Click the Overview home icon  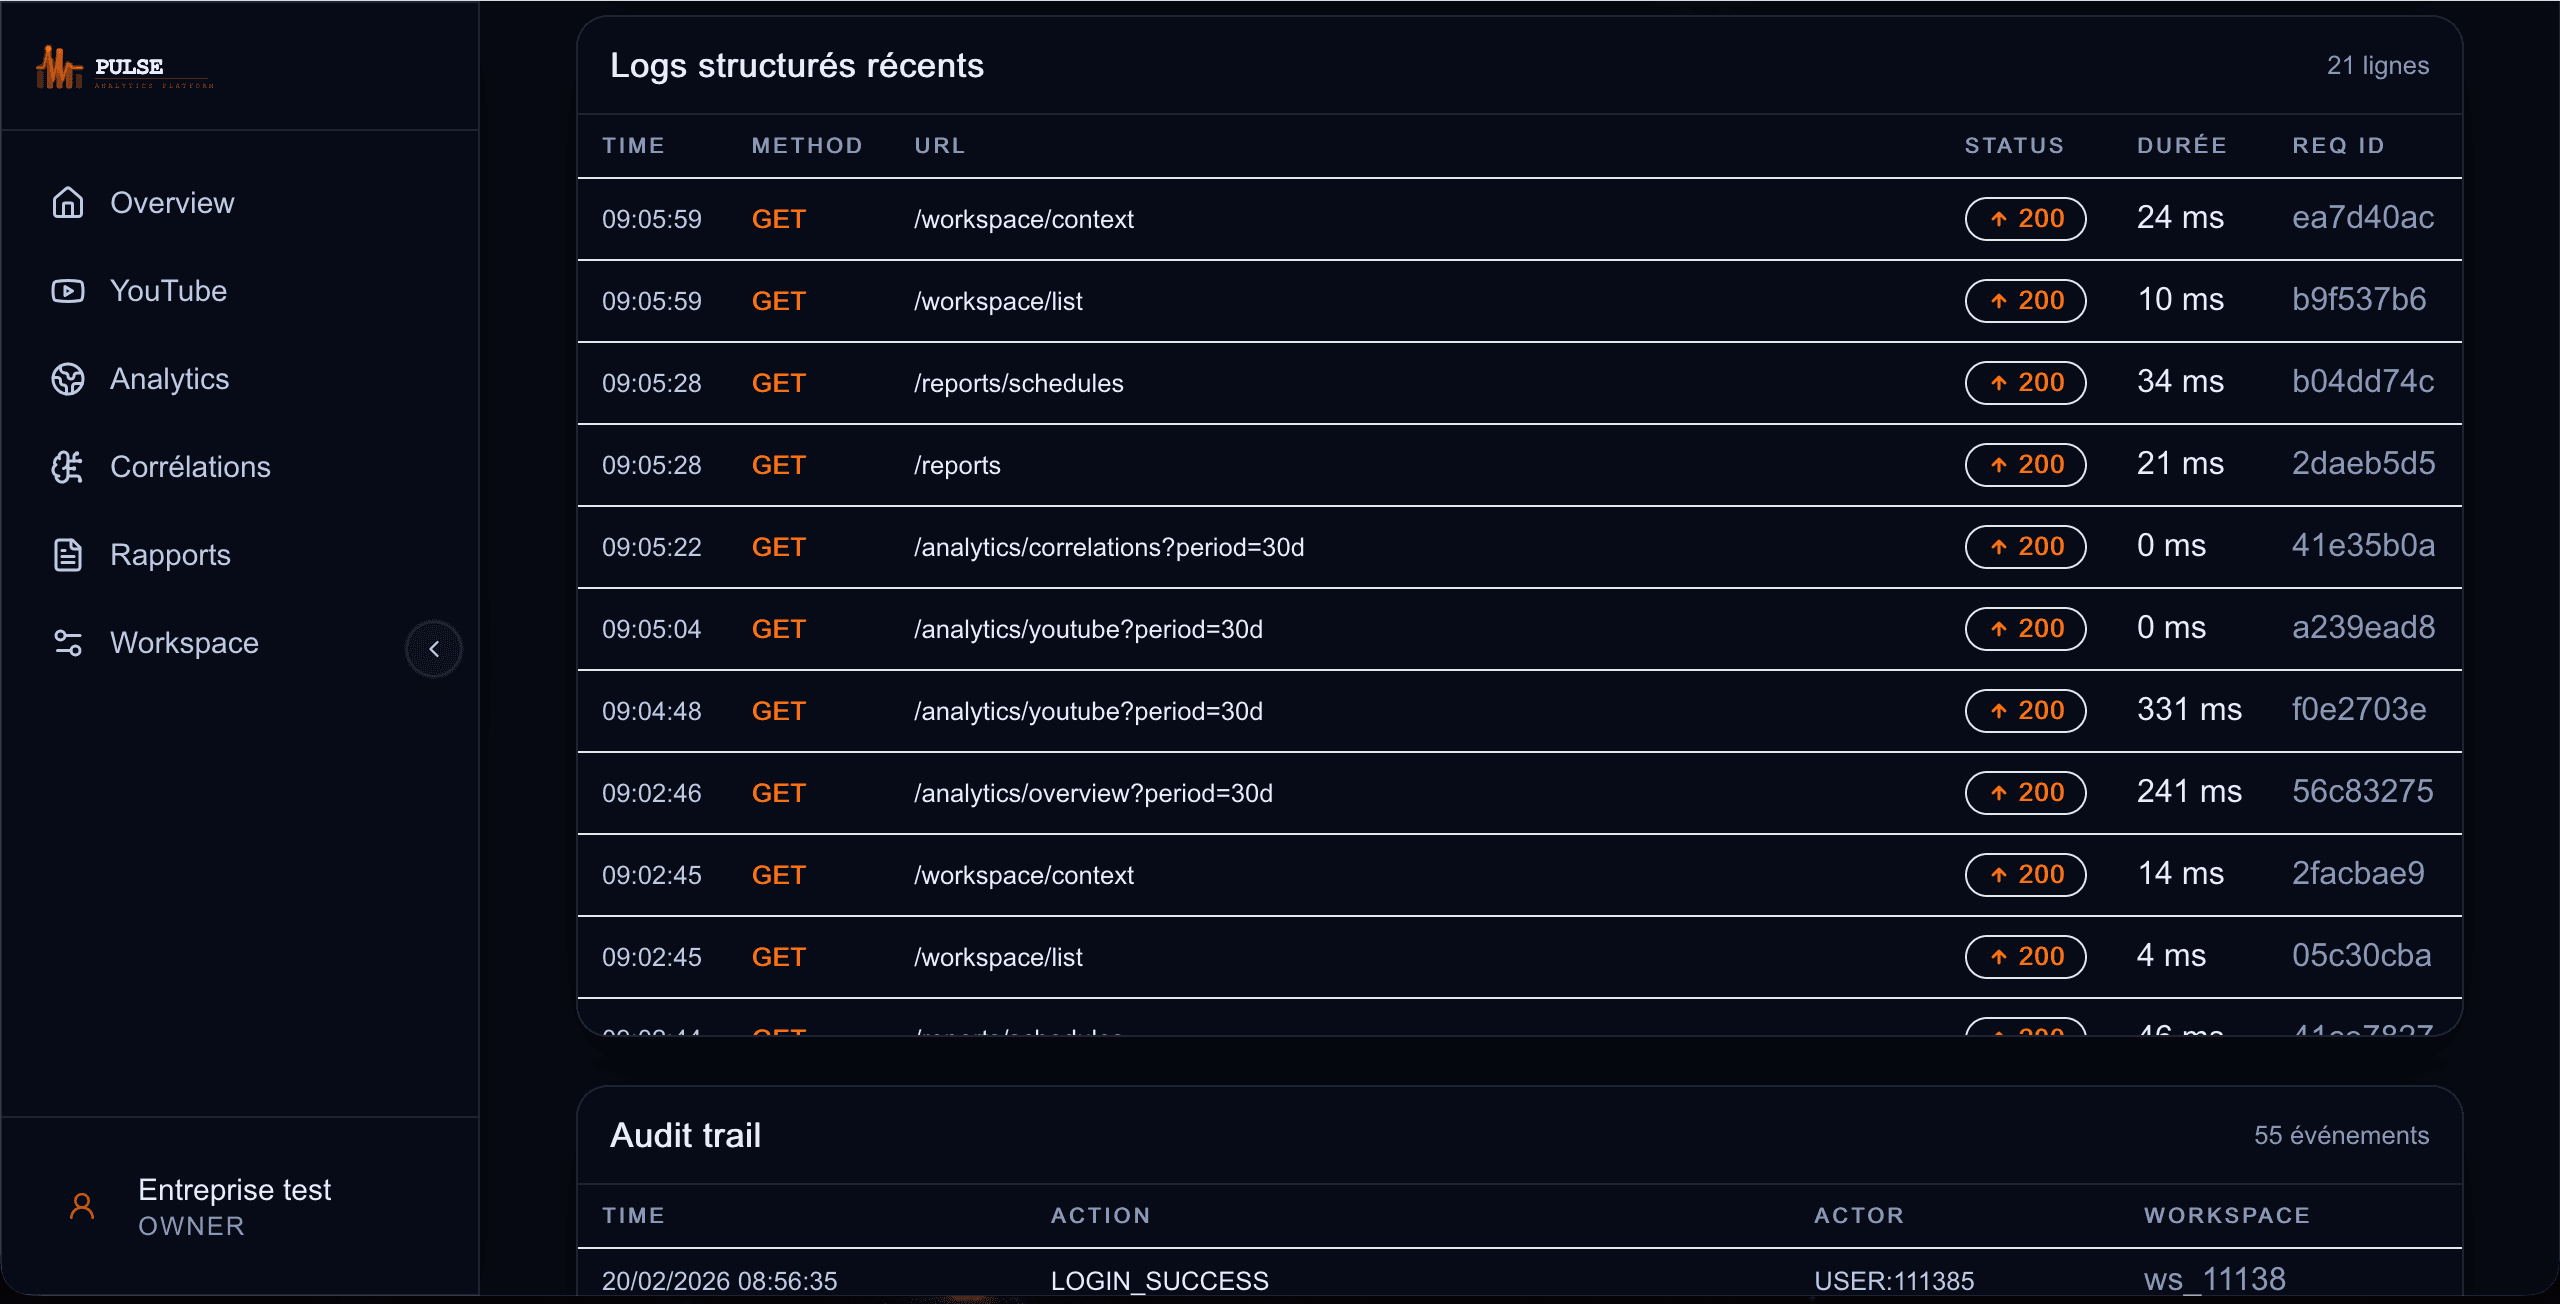[68, 203]
